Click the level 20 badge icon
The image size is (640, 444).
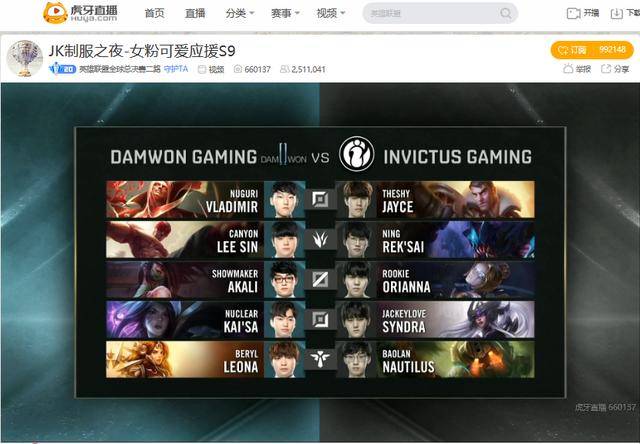point(62,69)
